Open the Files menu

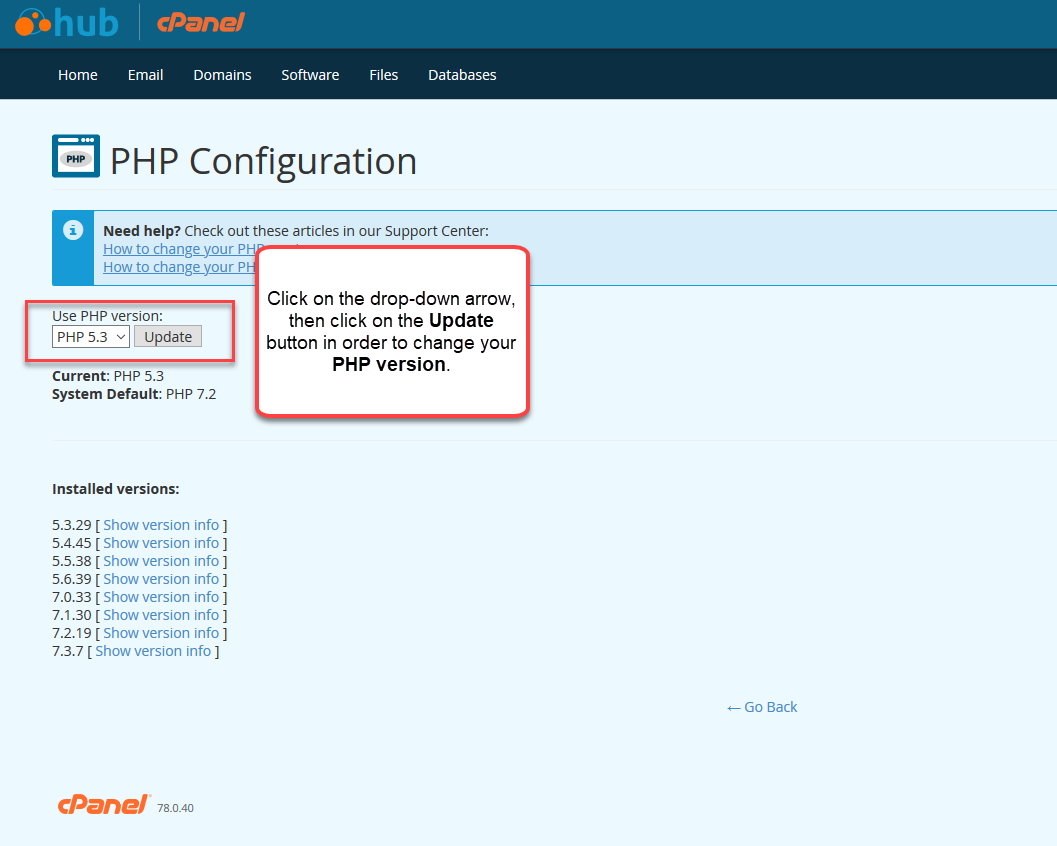(383, 75)
